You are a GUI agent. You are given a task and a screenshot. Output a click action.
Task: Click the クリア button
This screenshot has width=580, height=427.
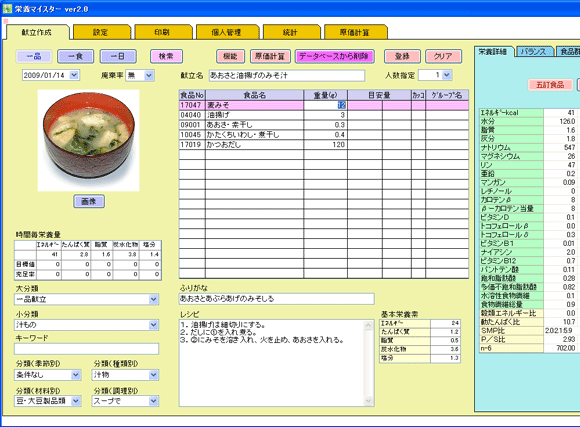coord(443,56)
